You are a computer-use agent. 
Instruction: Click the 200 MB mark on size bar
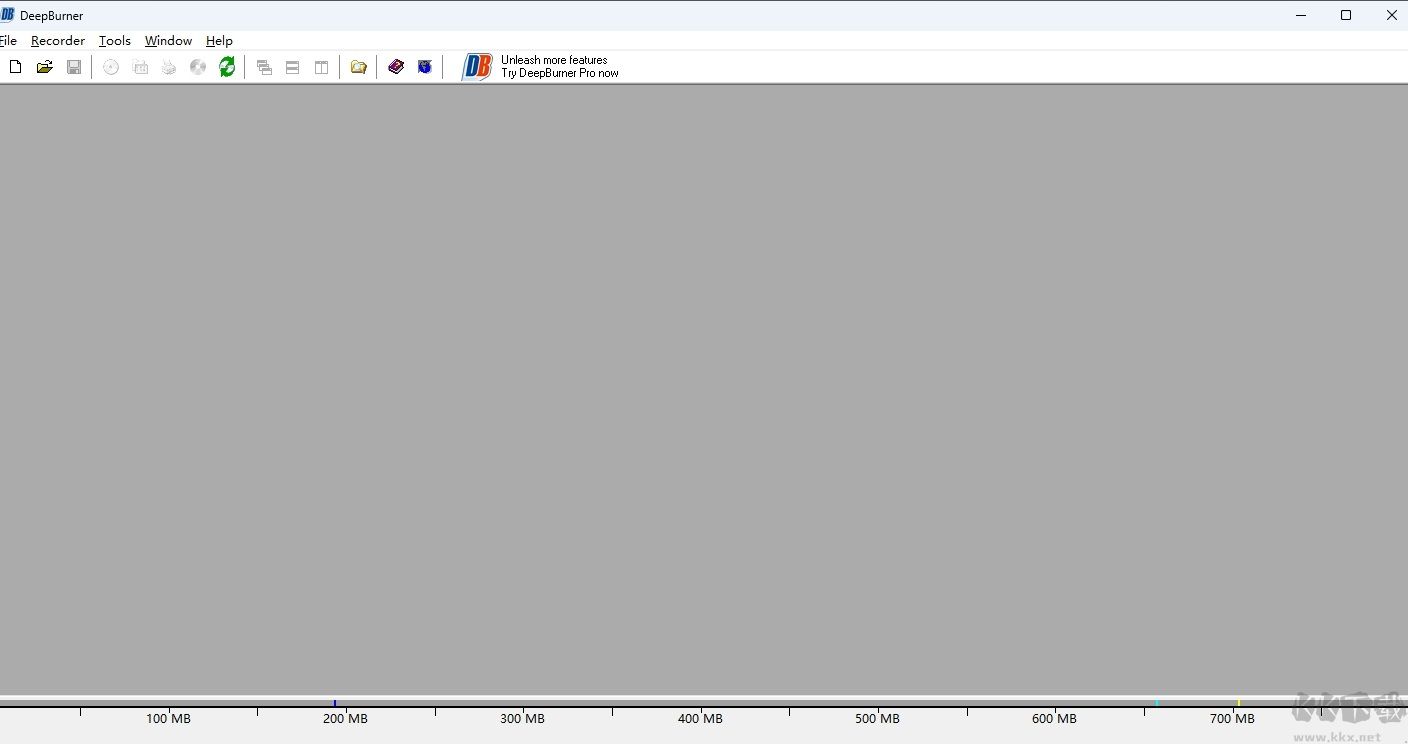pyautogui.click(x=345, y=719)
